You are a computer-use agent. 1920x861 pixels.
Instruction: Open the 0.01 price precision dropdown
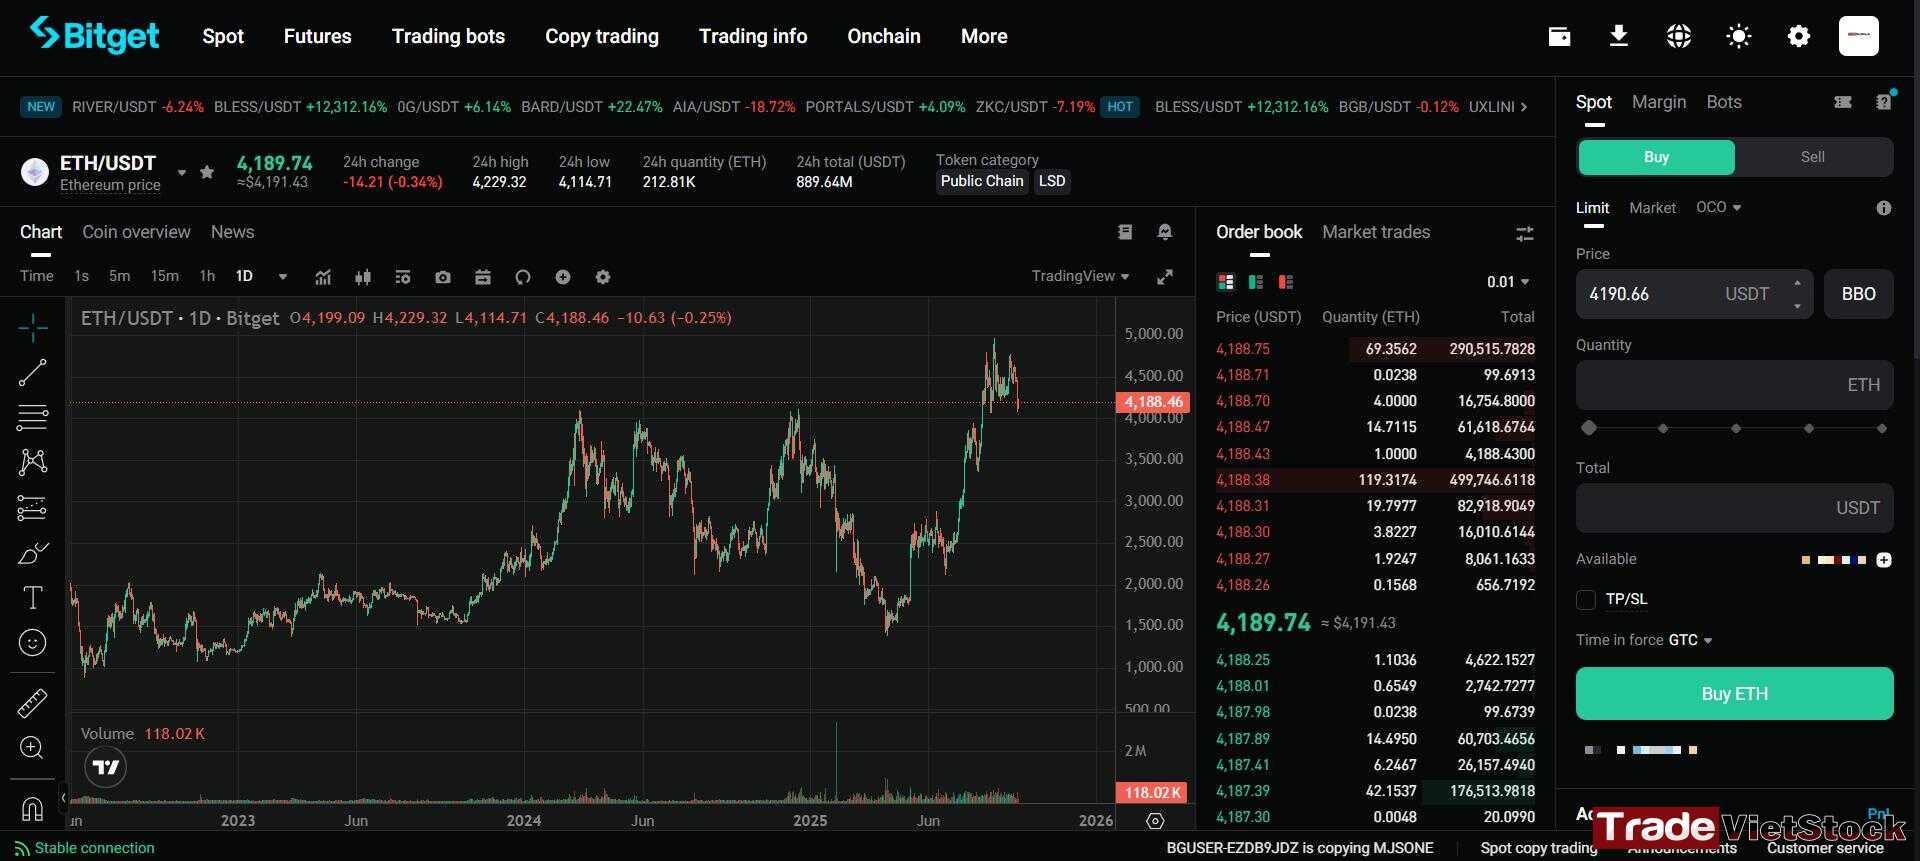pyautogui.click(x=1508, y=282)
